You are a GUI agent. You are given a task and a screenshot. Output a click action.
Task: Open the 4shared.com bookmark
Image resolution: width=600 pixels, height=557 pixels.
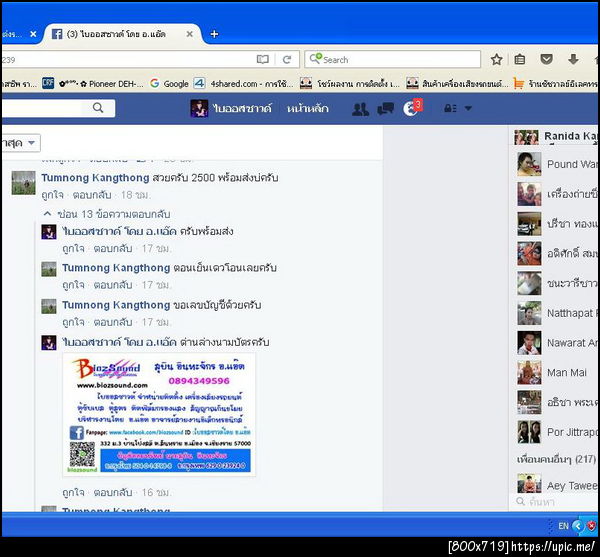(x=243, y=83)
